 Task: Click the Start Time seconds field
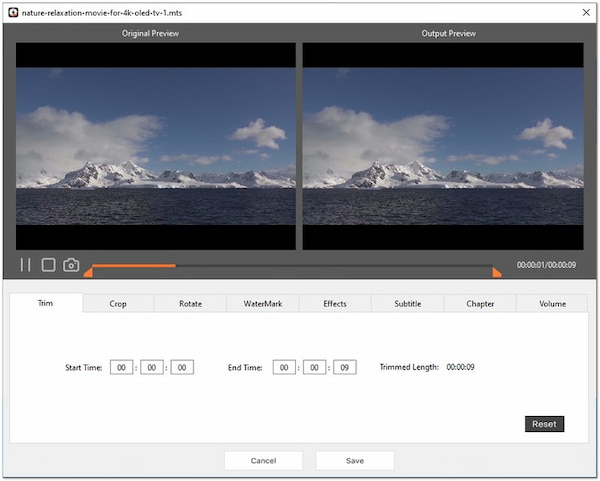[182, 367]
